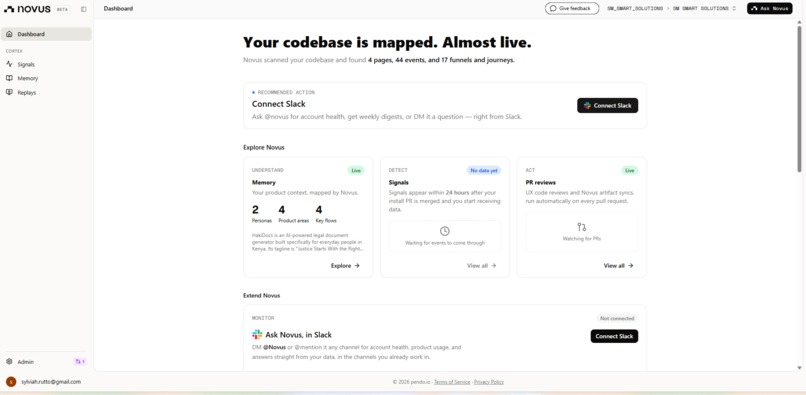
Task: Open Memory in the sidebar
Action: 46,78
